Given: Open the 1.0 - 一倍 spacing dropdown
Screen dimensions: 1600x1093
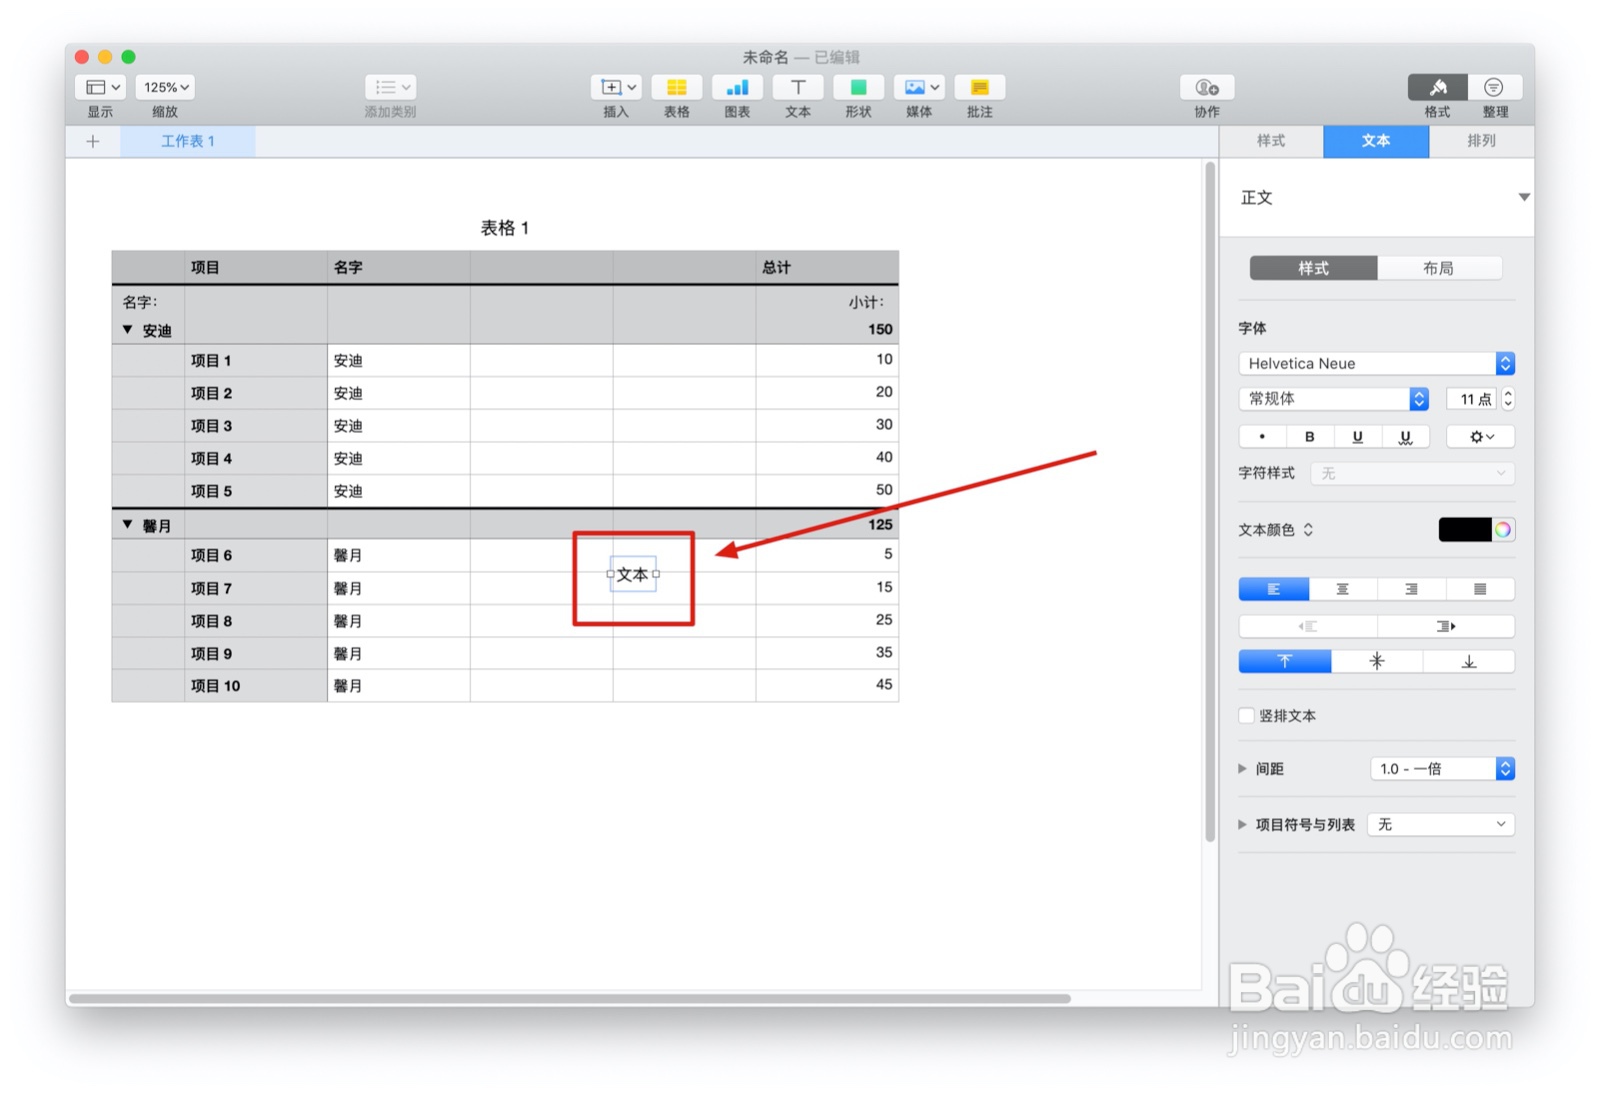Looking at the screenshot, I should coord(1442,768).
